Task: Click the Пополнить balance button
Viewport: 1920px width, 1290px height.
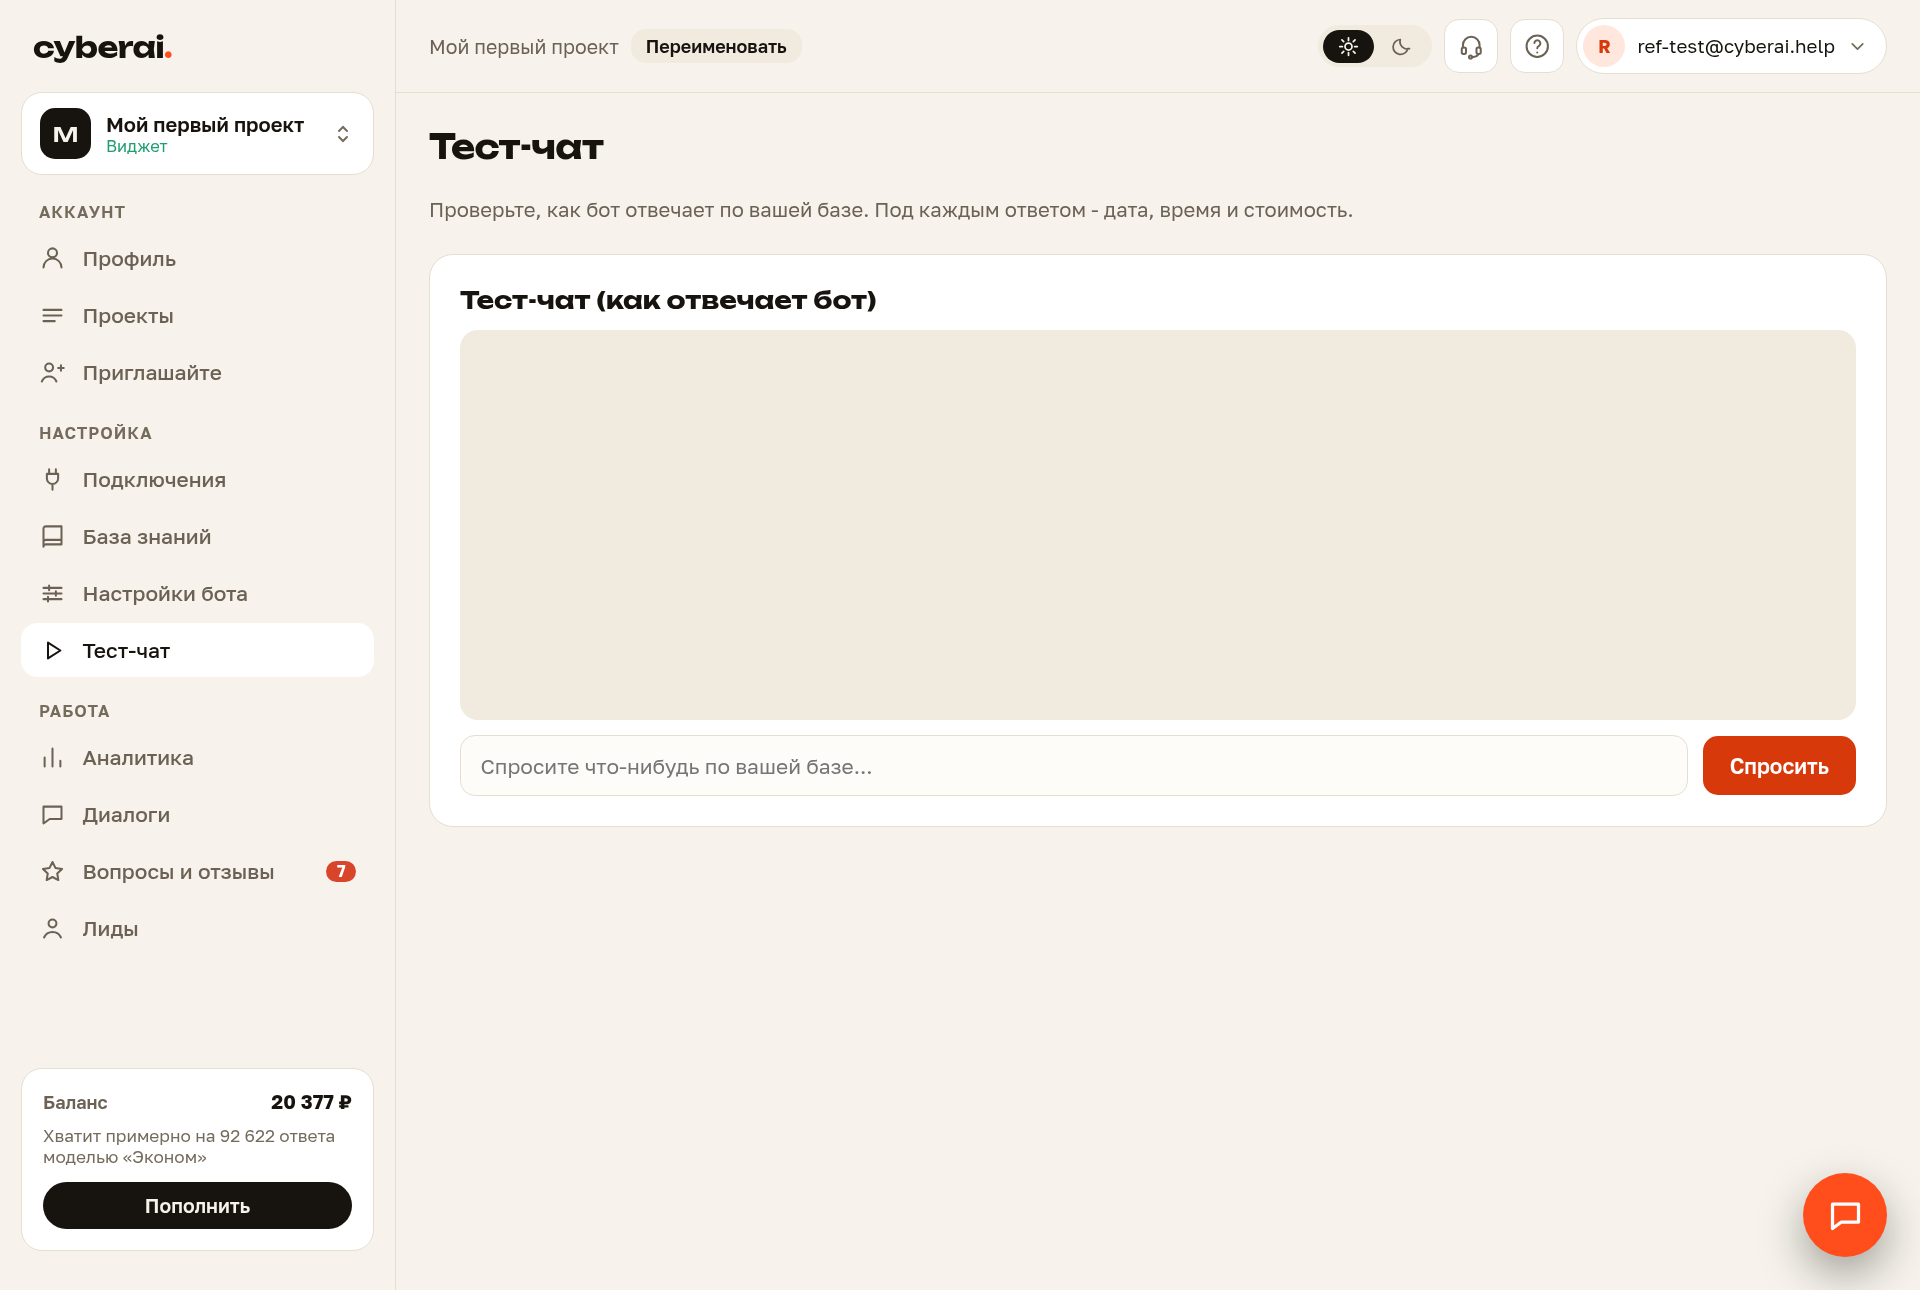Action: [197, 1205]
